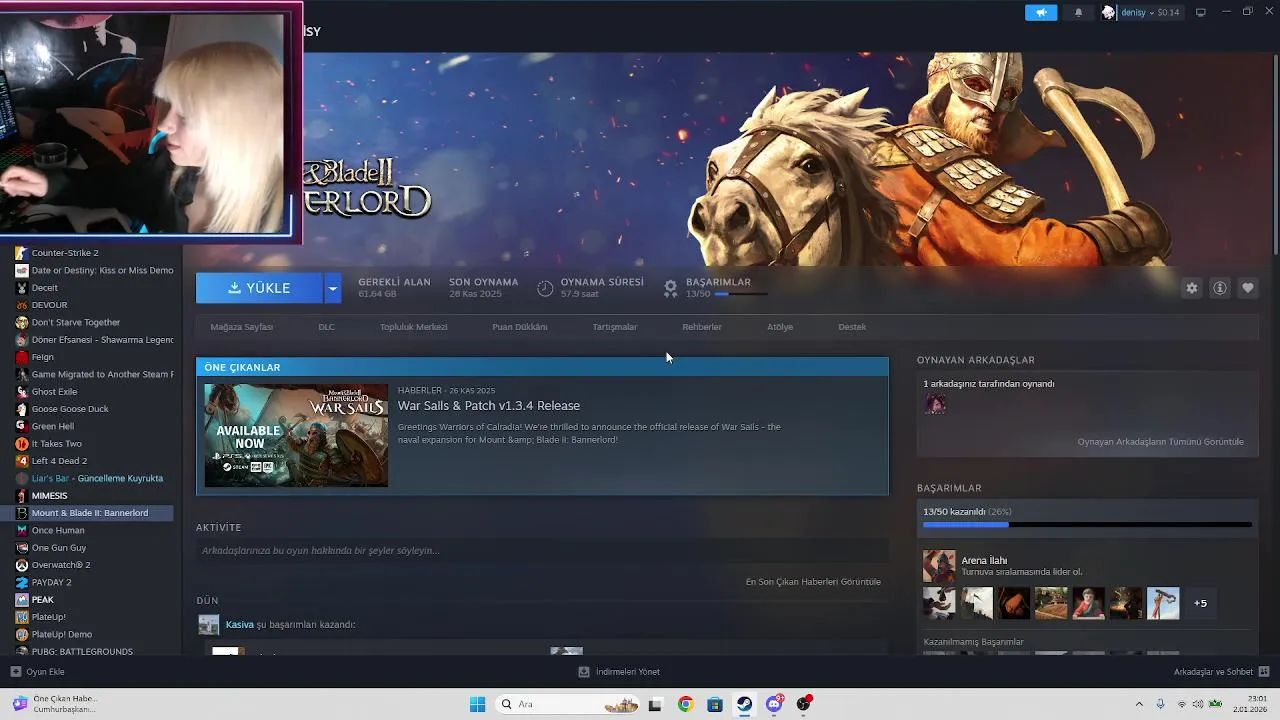Select Date or Destiny: Kiss or Miss Demo
This screenshot has width=1280, height=720.
click(x=102, y=270)
